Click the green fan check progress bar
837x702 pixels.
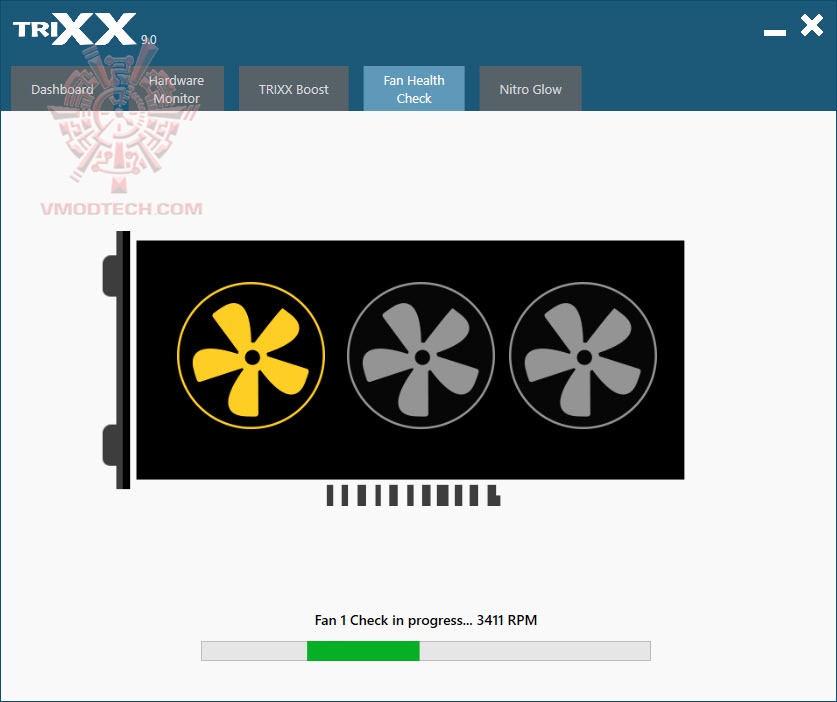425,651
